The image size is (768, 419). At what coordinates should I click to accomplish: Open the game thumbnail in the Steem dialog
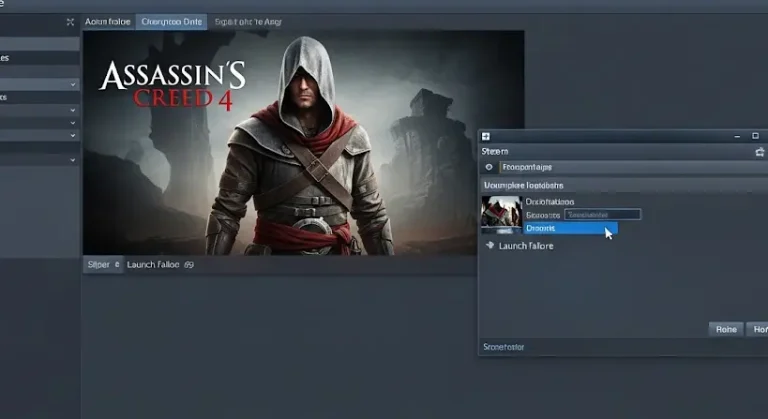[x=502, y=215]
